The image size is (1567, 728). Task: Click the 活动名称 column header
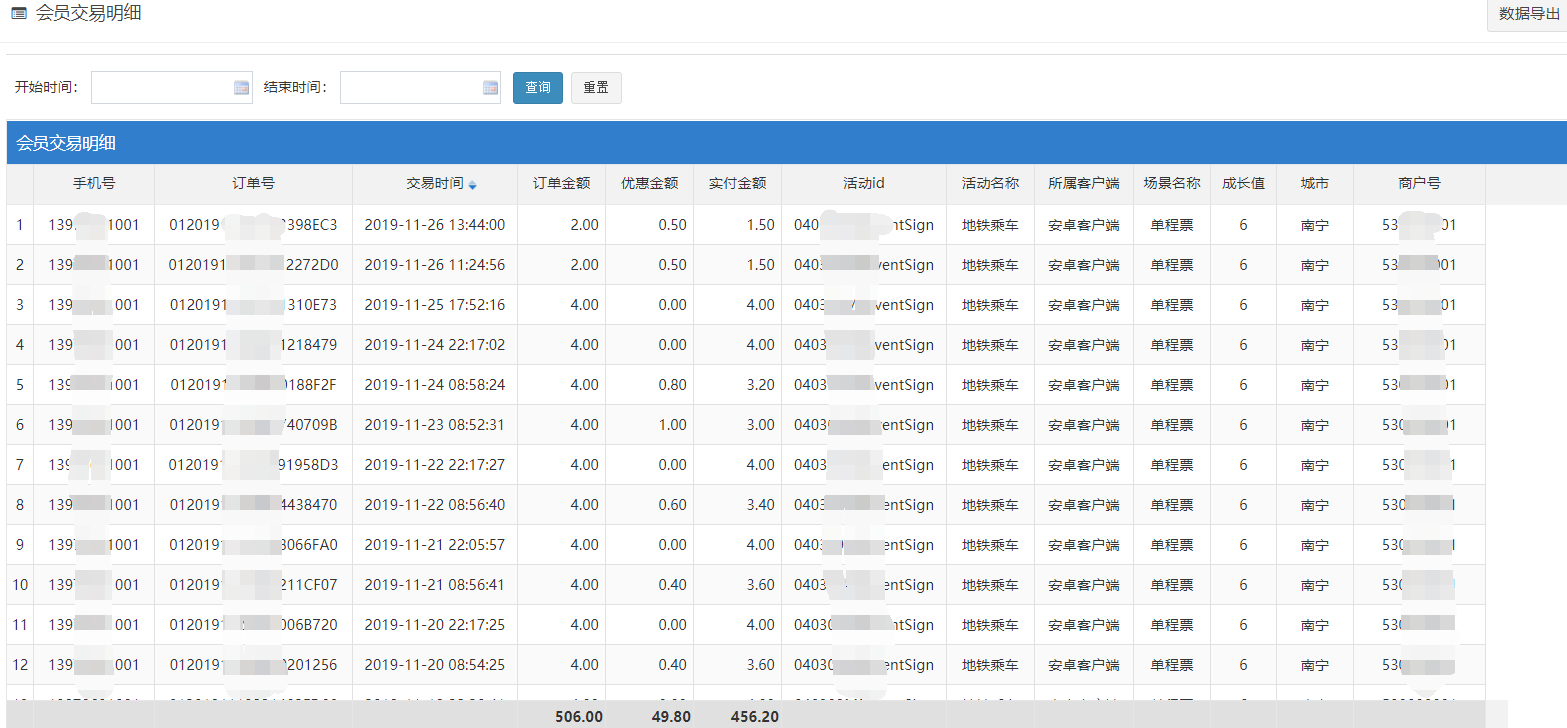tap(990, 184)
